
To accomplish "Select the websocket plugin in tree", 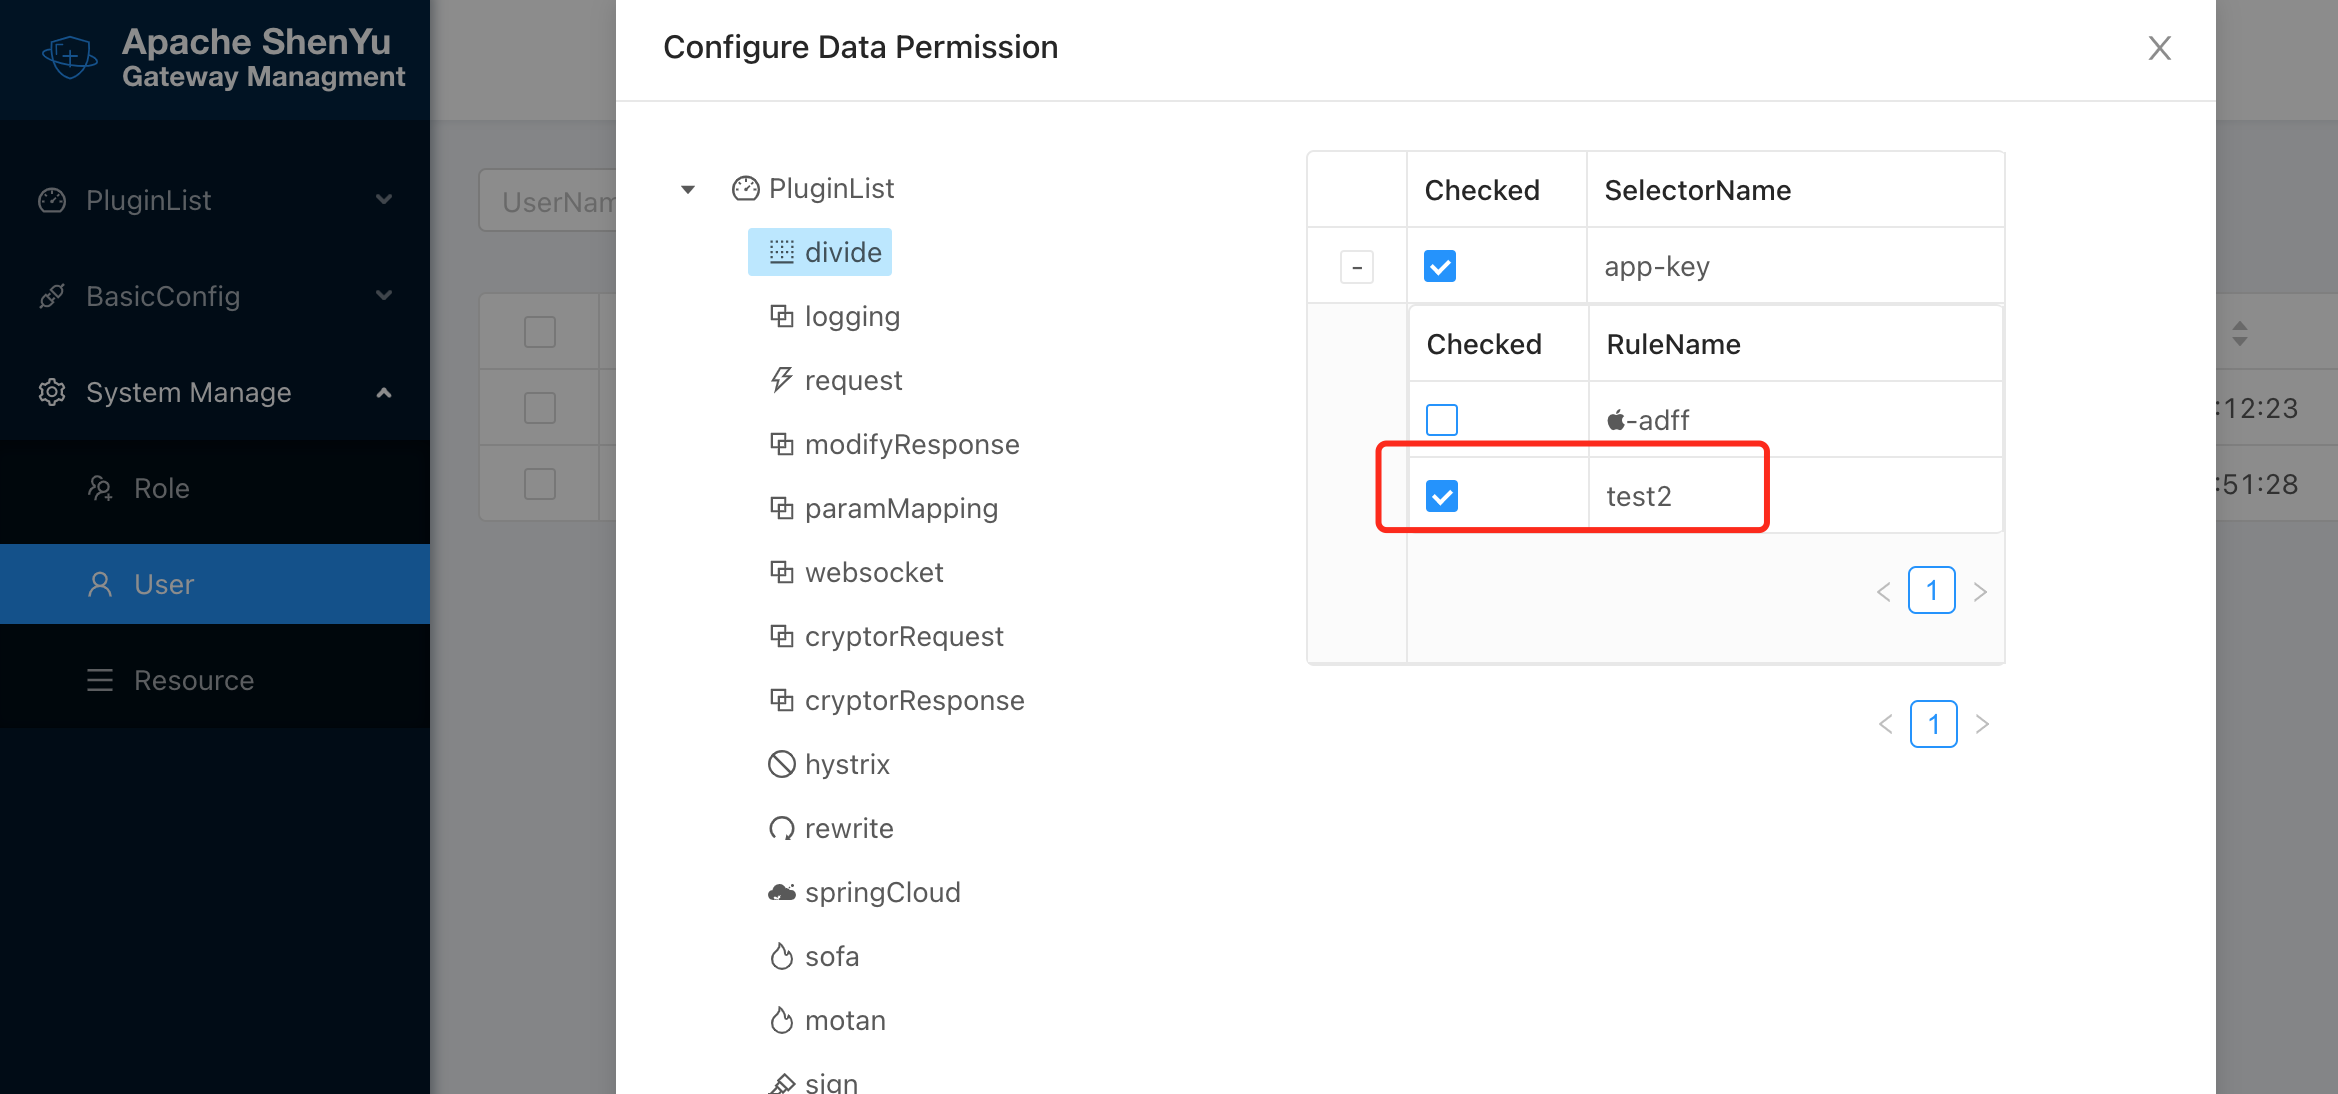I will (x=874, y=572).
